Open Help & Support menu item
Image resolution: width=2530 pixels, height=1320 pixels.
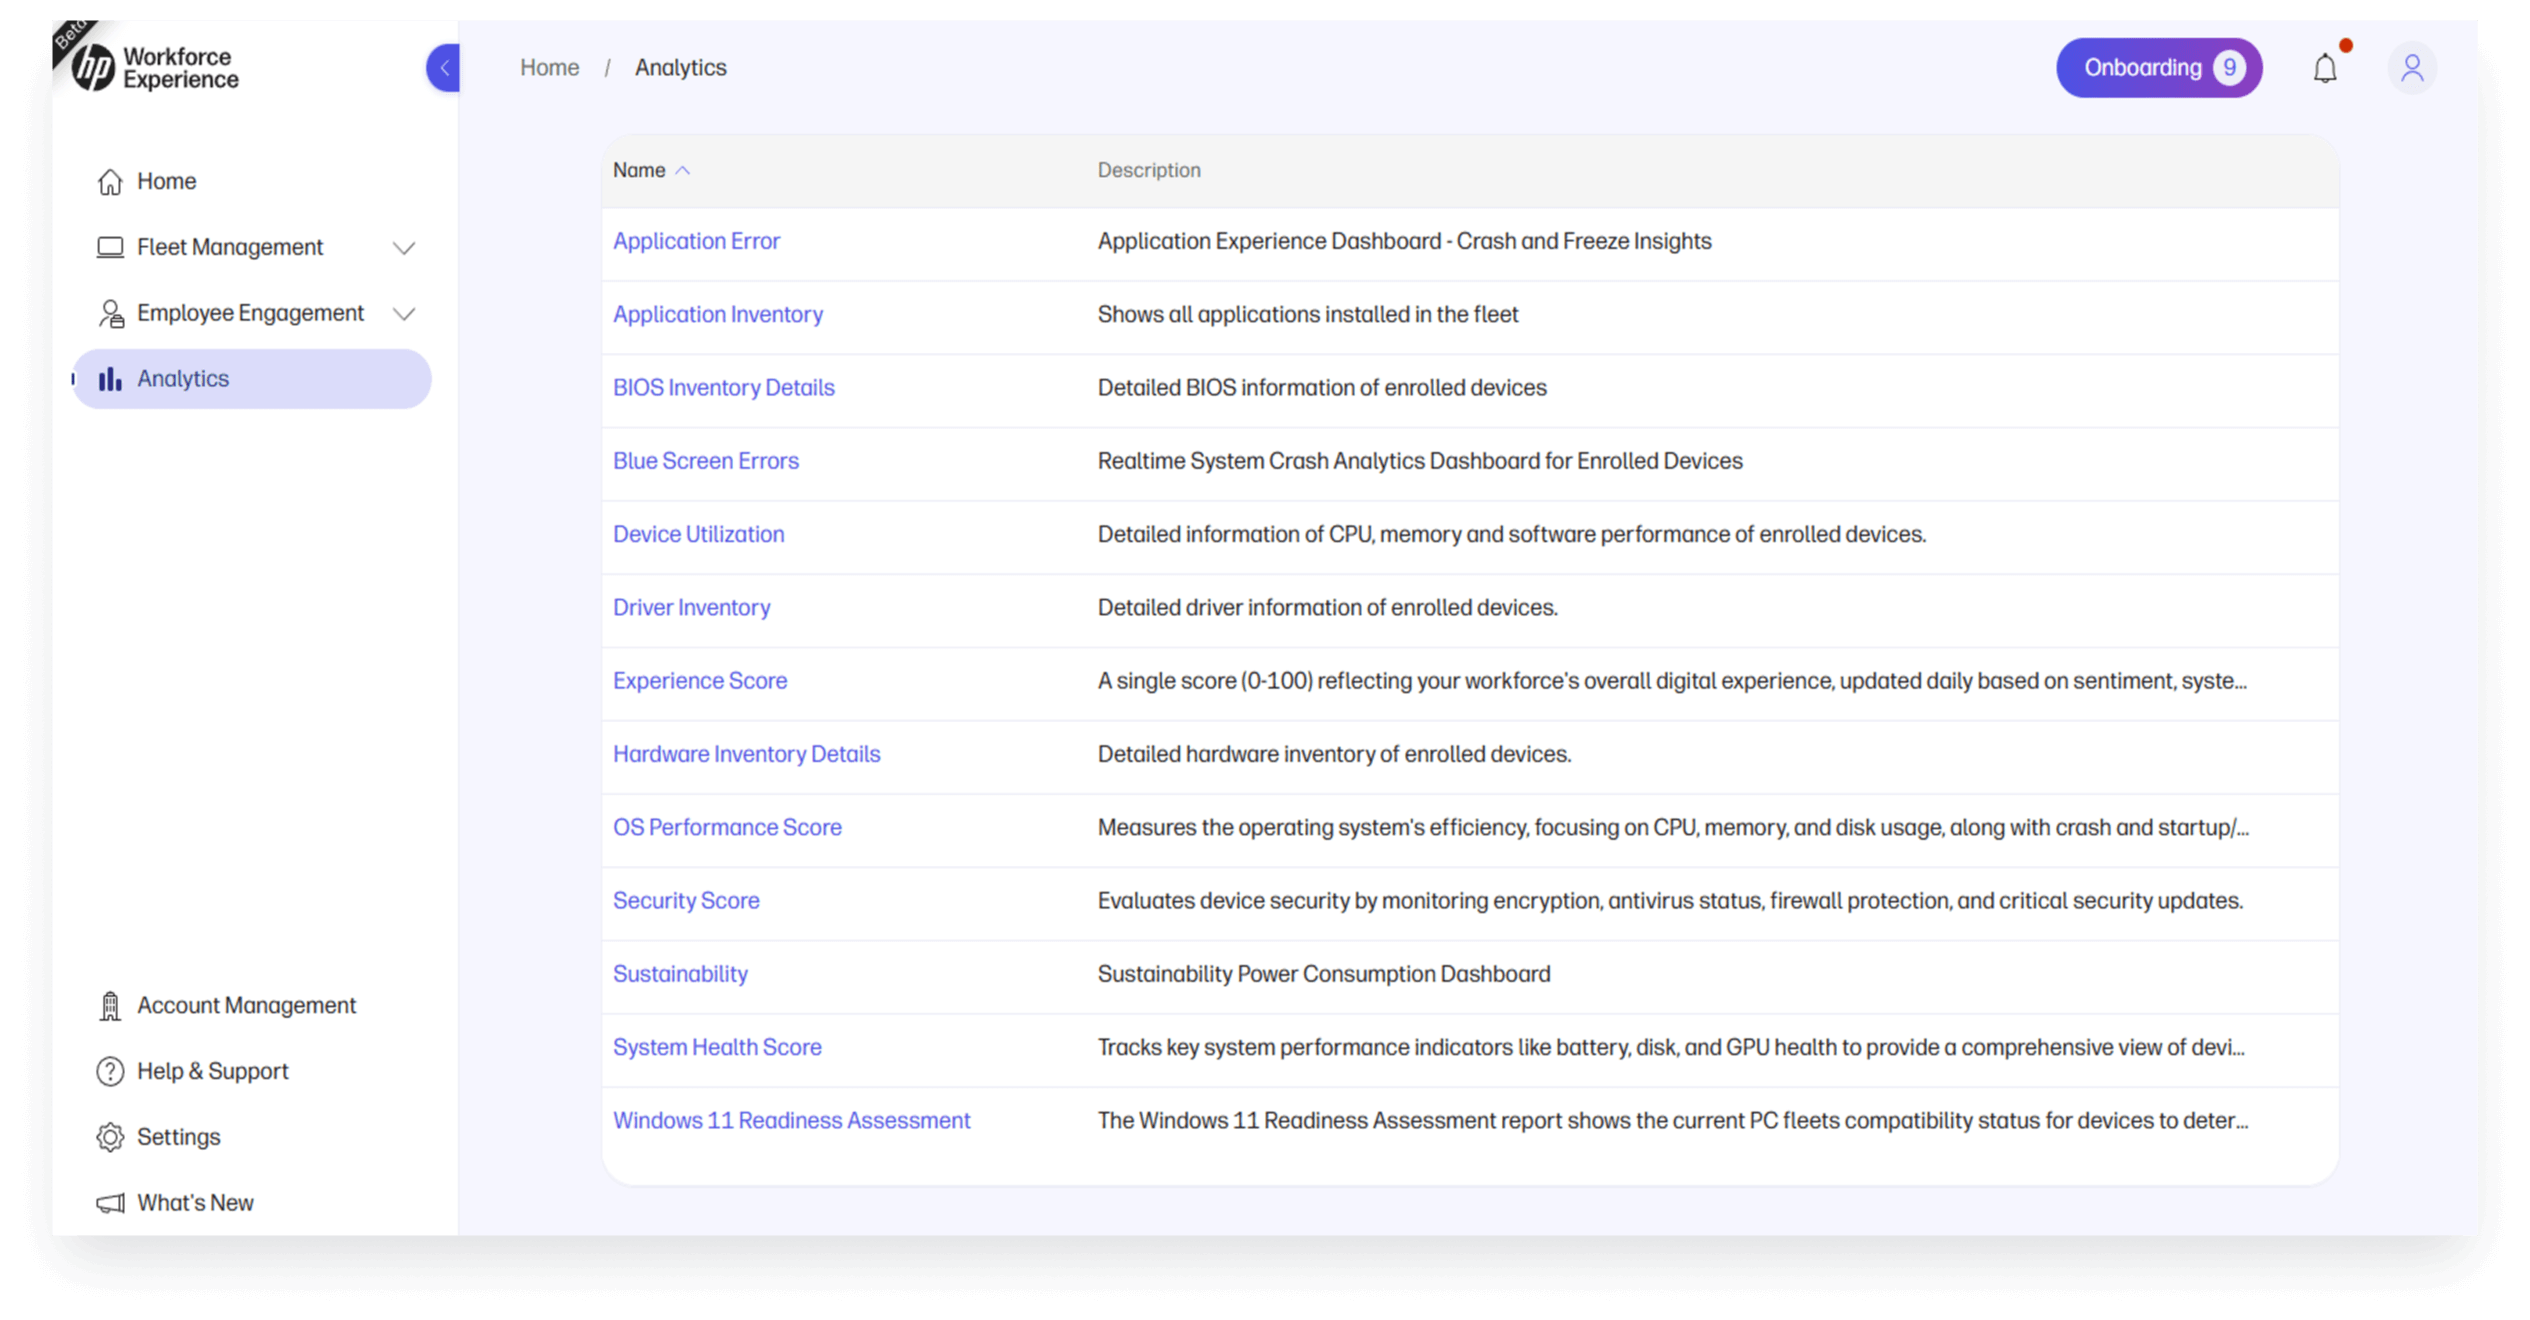pyautogui.click(x=252, y=1071)
